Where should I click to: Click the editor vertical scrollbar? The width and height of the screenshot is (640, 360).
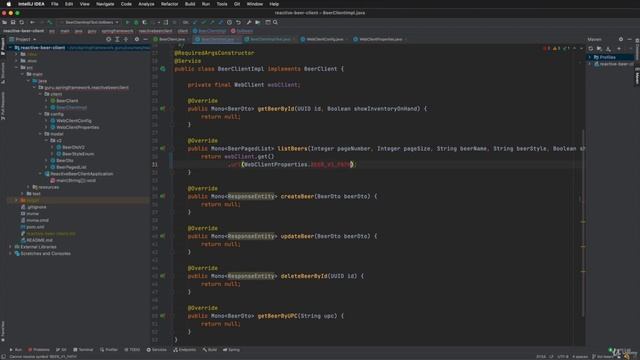click(x=583, y=222)
